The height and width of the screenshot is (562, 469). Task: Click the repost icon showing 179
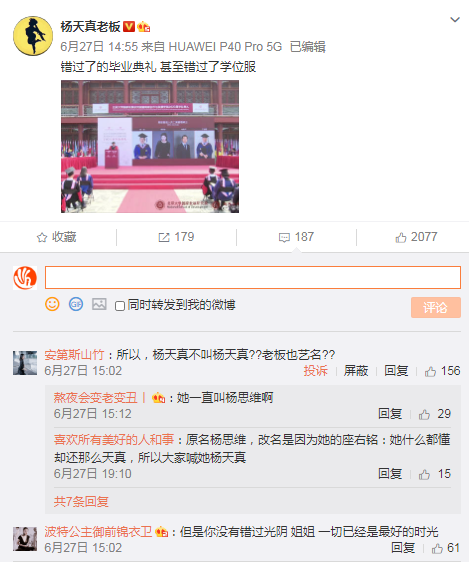[x=164, y=237]
